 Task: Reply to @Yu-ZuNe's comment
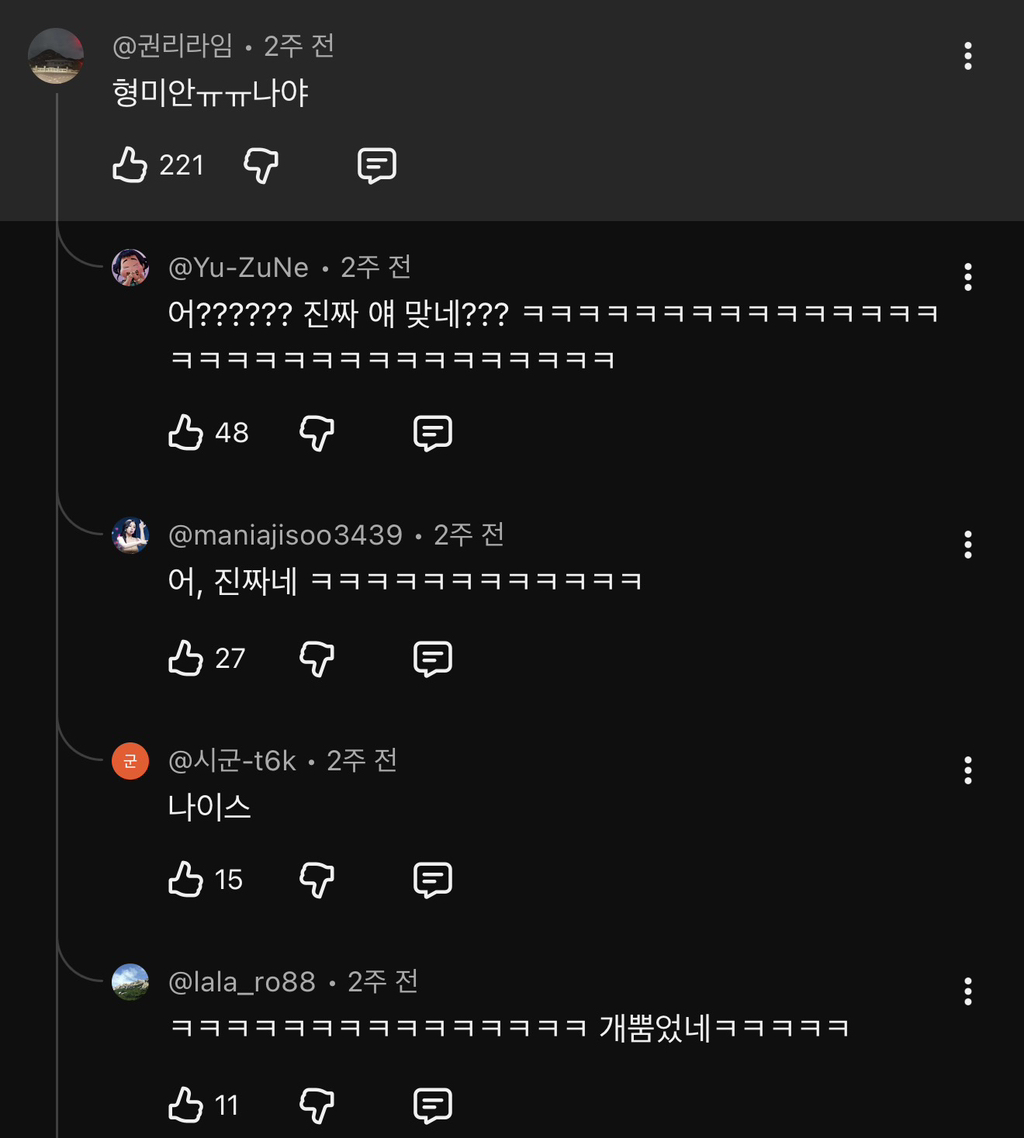tap(433, 433)
